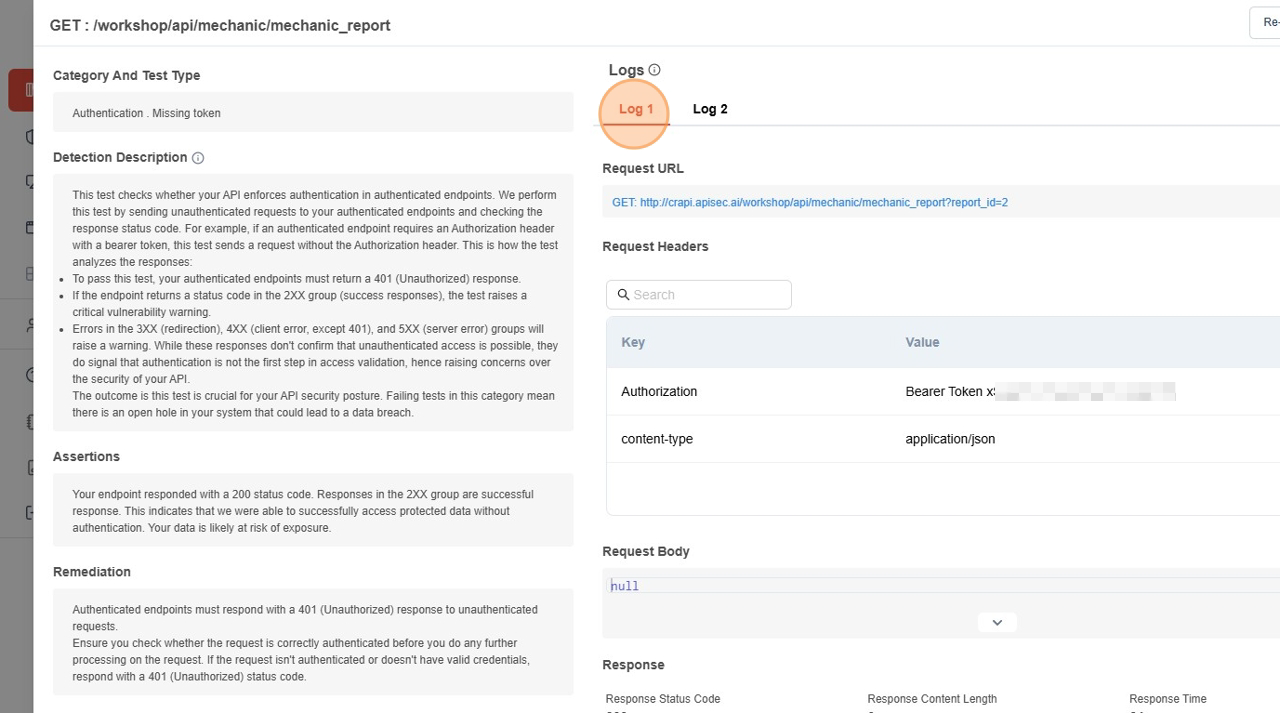Click the Key column header

(633, 342)
